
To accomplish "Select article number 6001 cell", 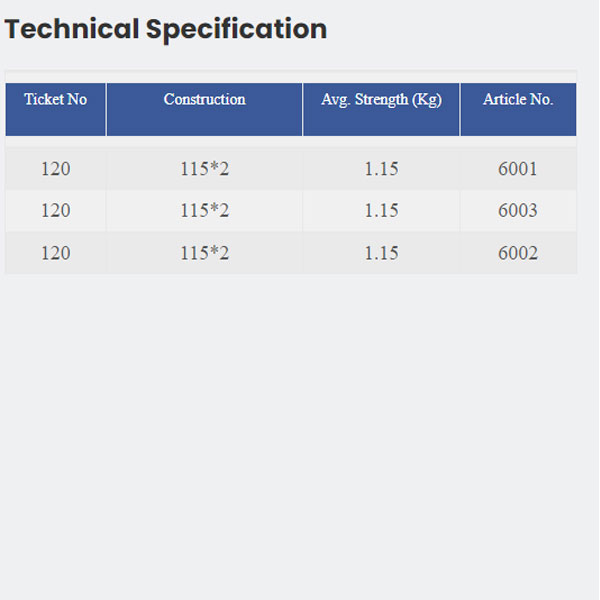I will pos(518,169).
